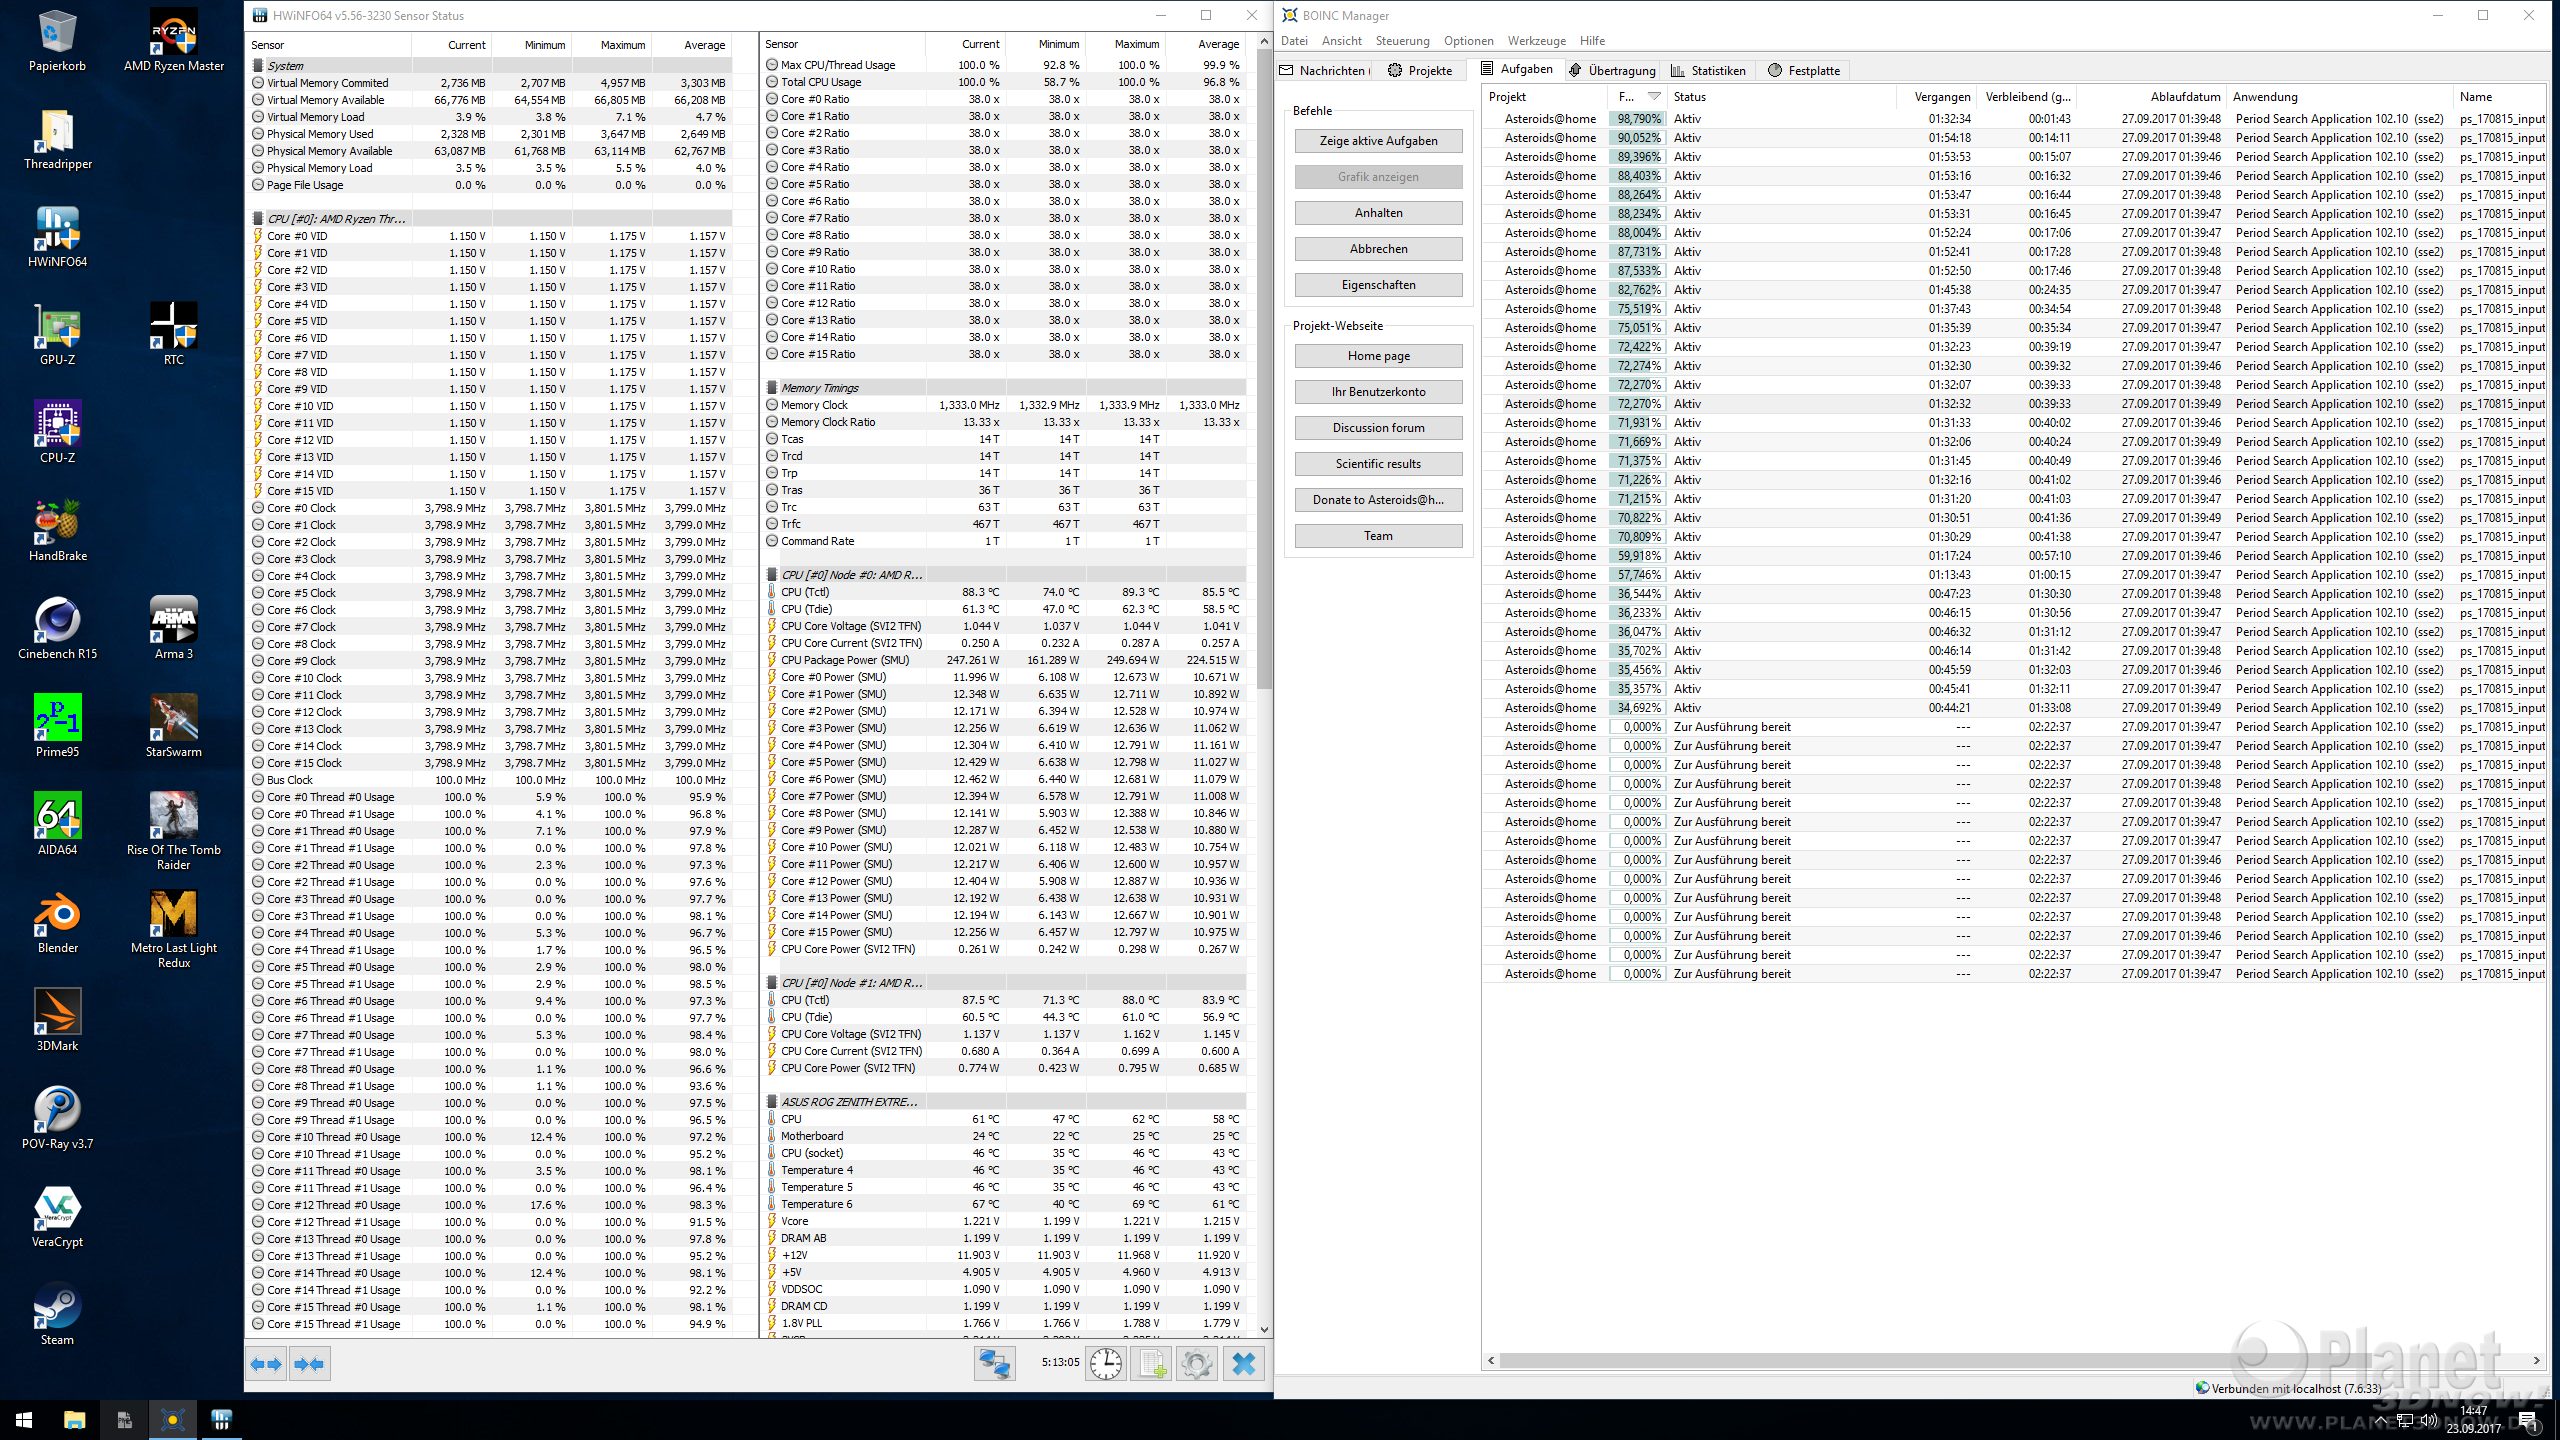Switch to Festplatte tab
This screenshot has width=2560, height=1440.
coord(1803,70)
